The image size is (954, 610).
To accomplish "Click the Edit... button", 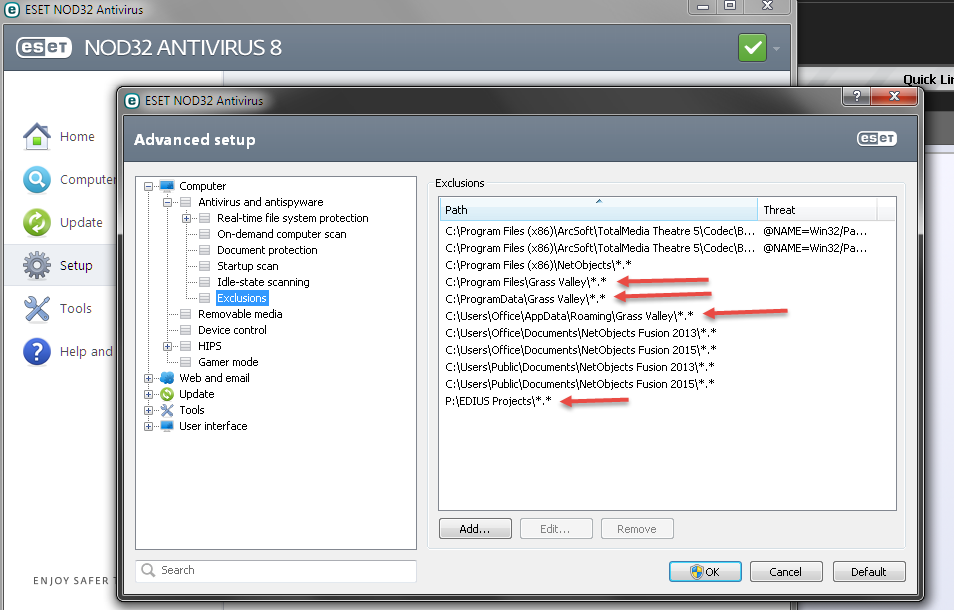I will (556, 529).
